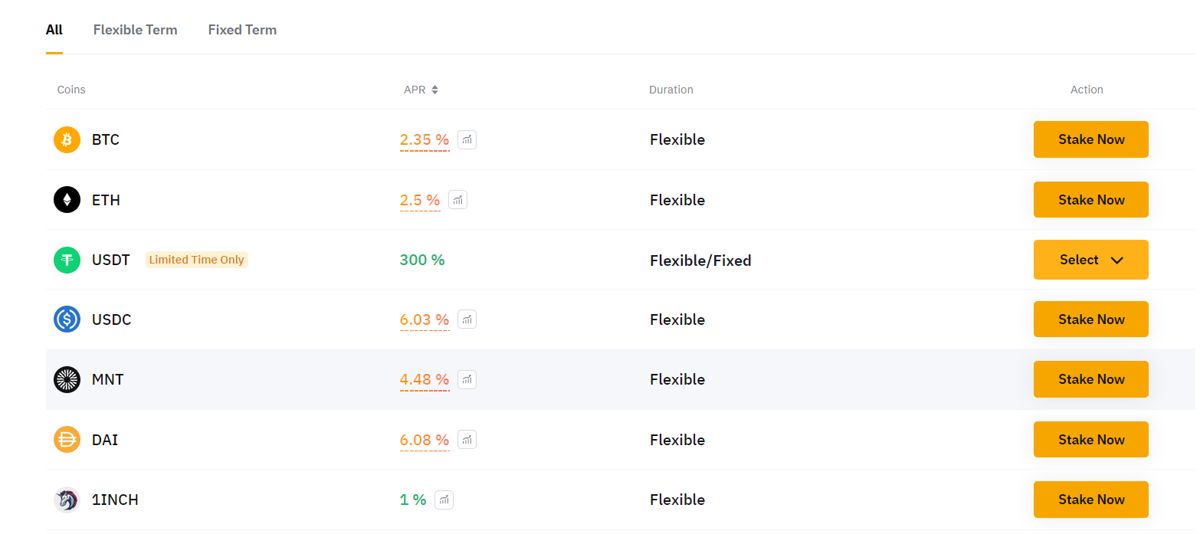Click the DAI coin icon

click(67, 440)
